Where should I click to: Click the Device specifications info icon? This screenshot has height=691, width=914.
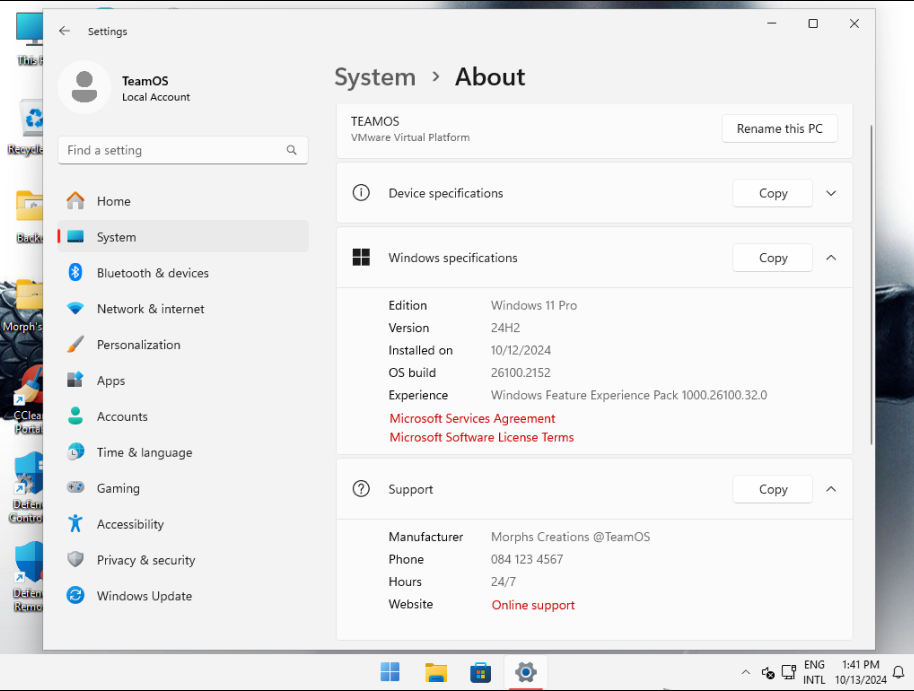pos(361,192)
